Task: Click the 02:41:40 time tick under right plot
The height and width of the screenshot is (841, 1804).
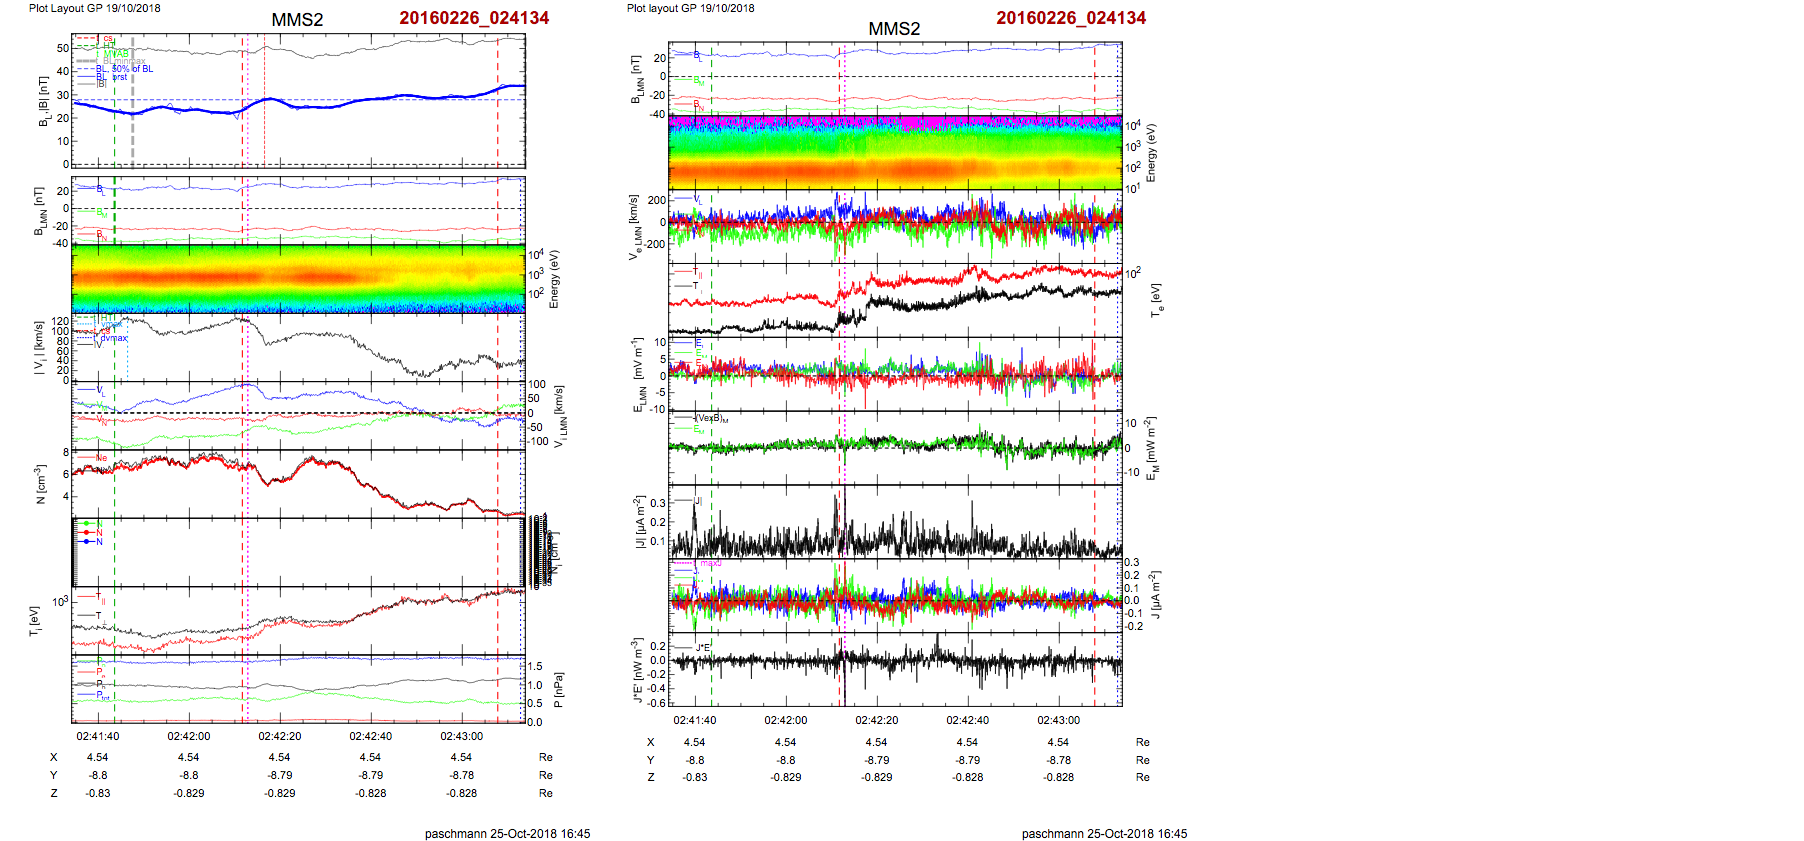Action: [x=694, y=720]
